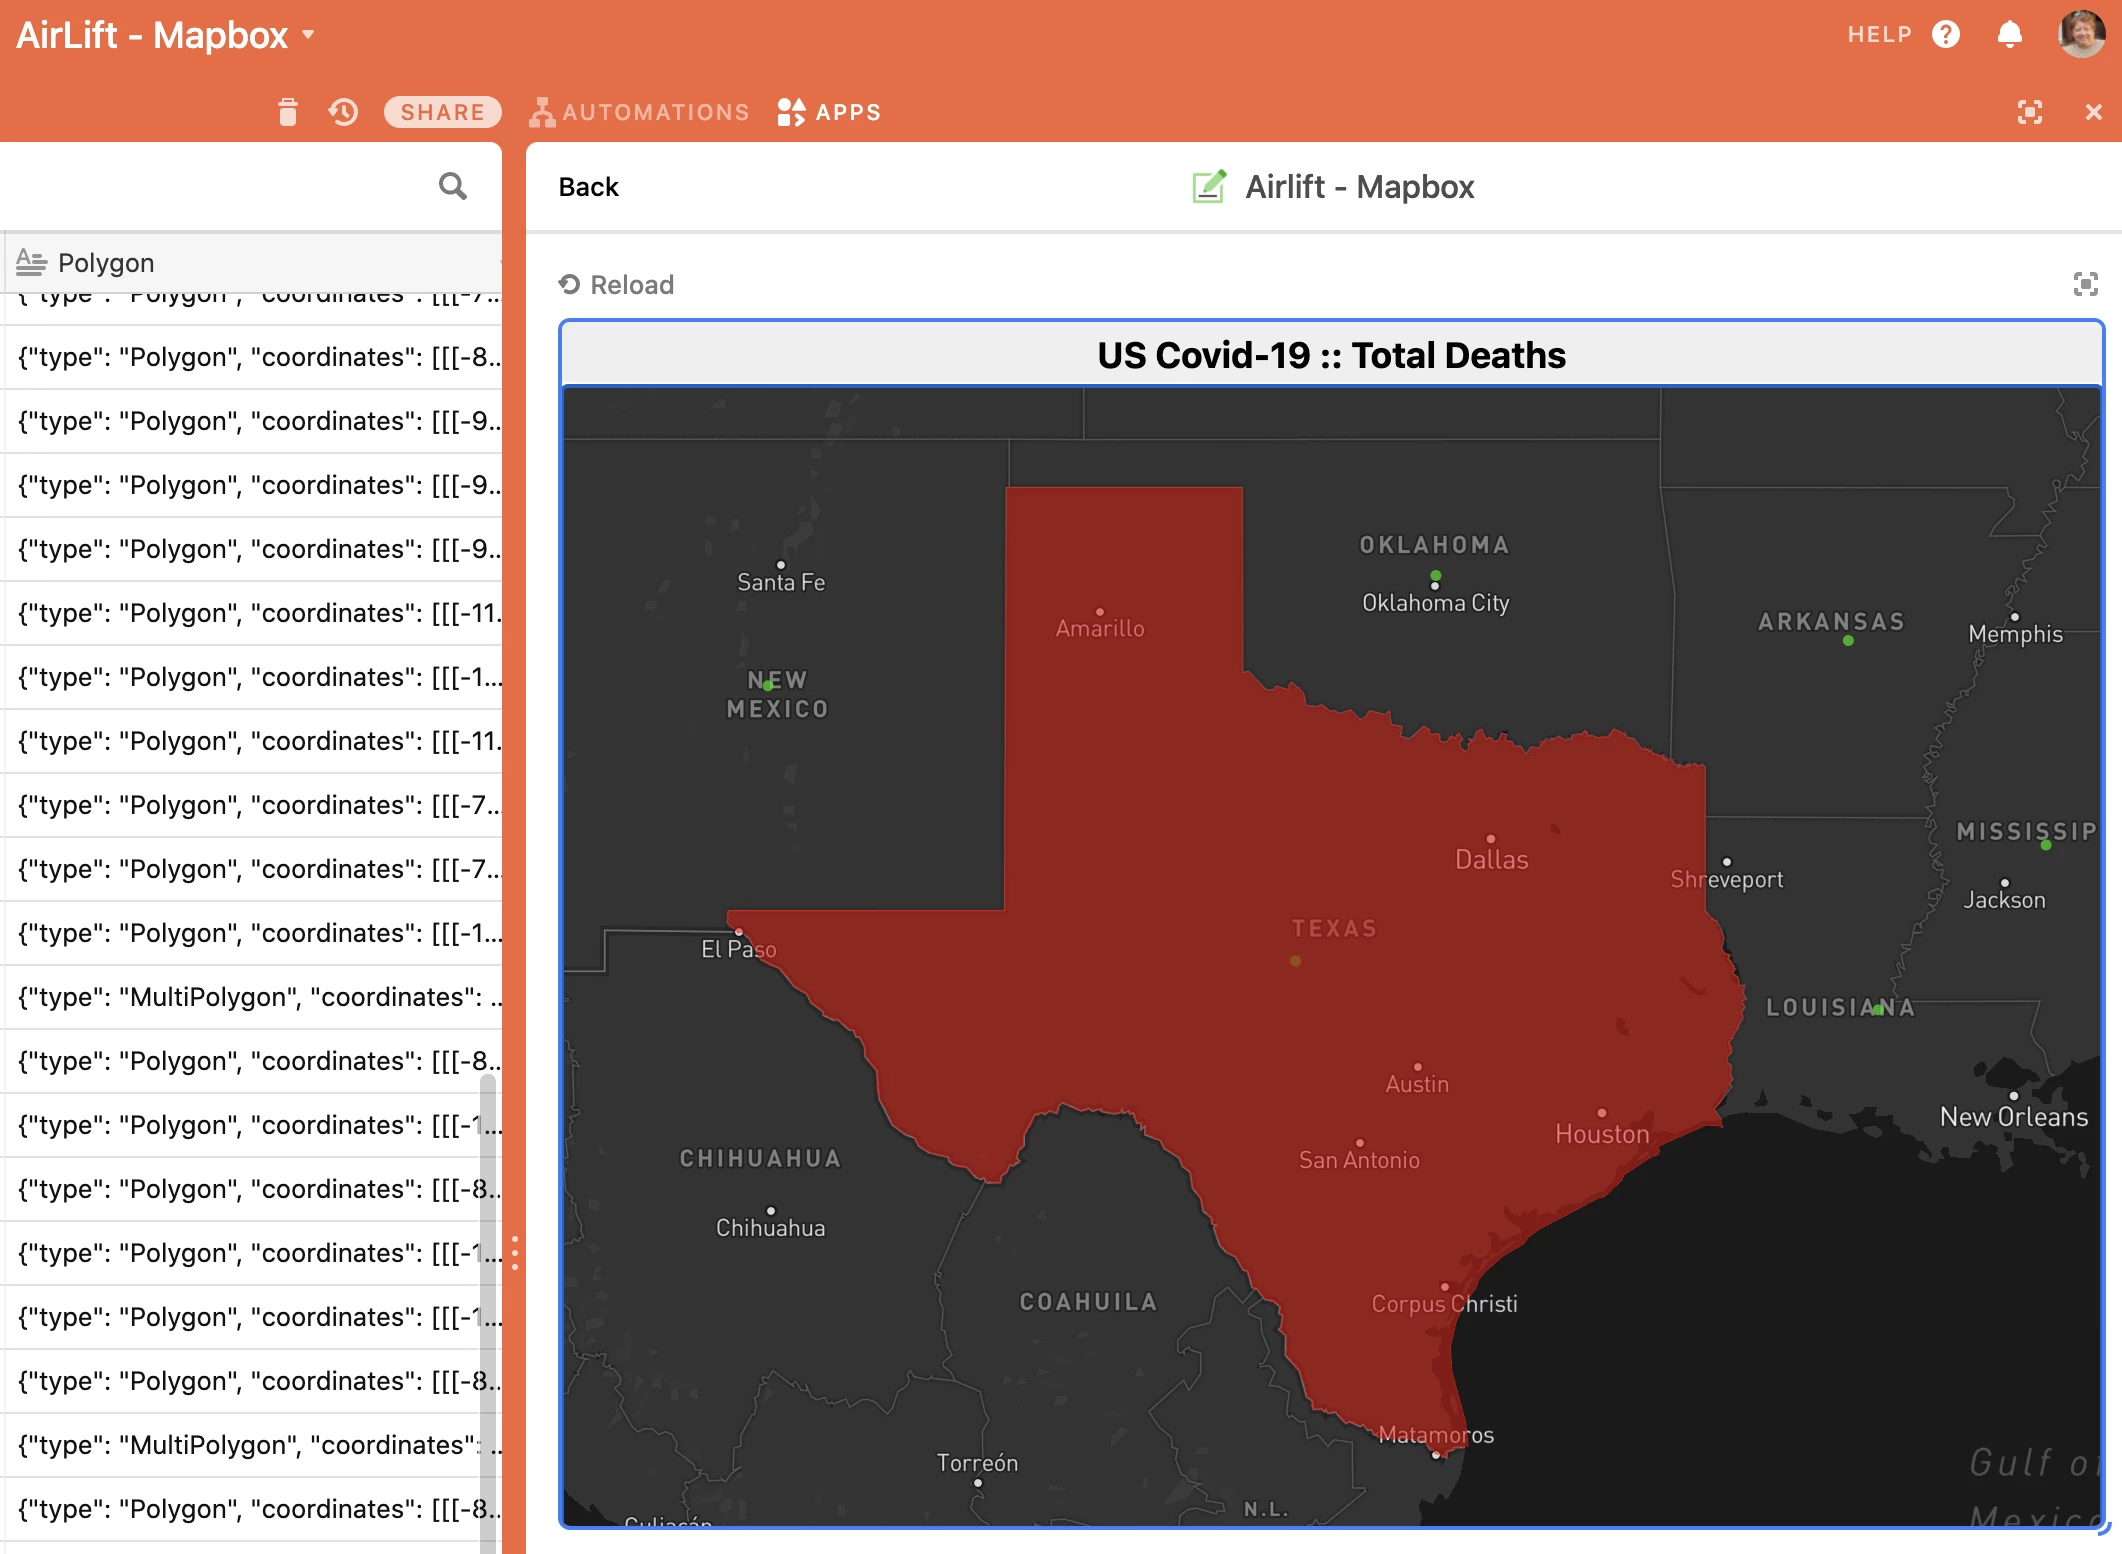Screen dimensions: 2122x1554
Task: Toggle the apps fullscreen icon in the orange bar
Action: tap(2030, 112)
